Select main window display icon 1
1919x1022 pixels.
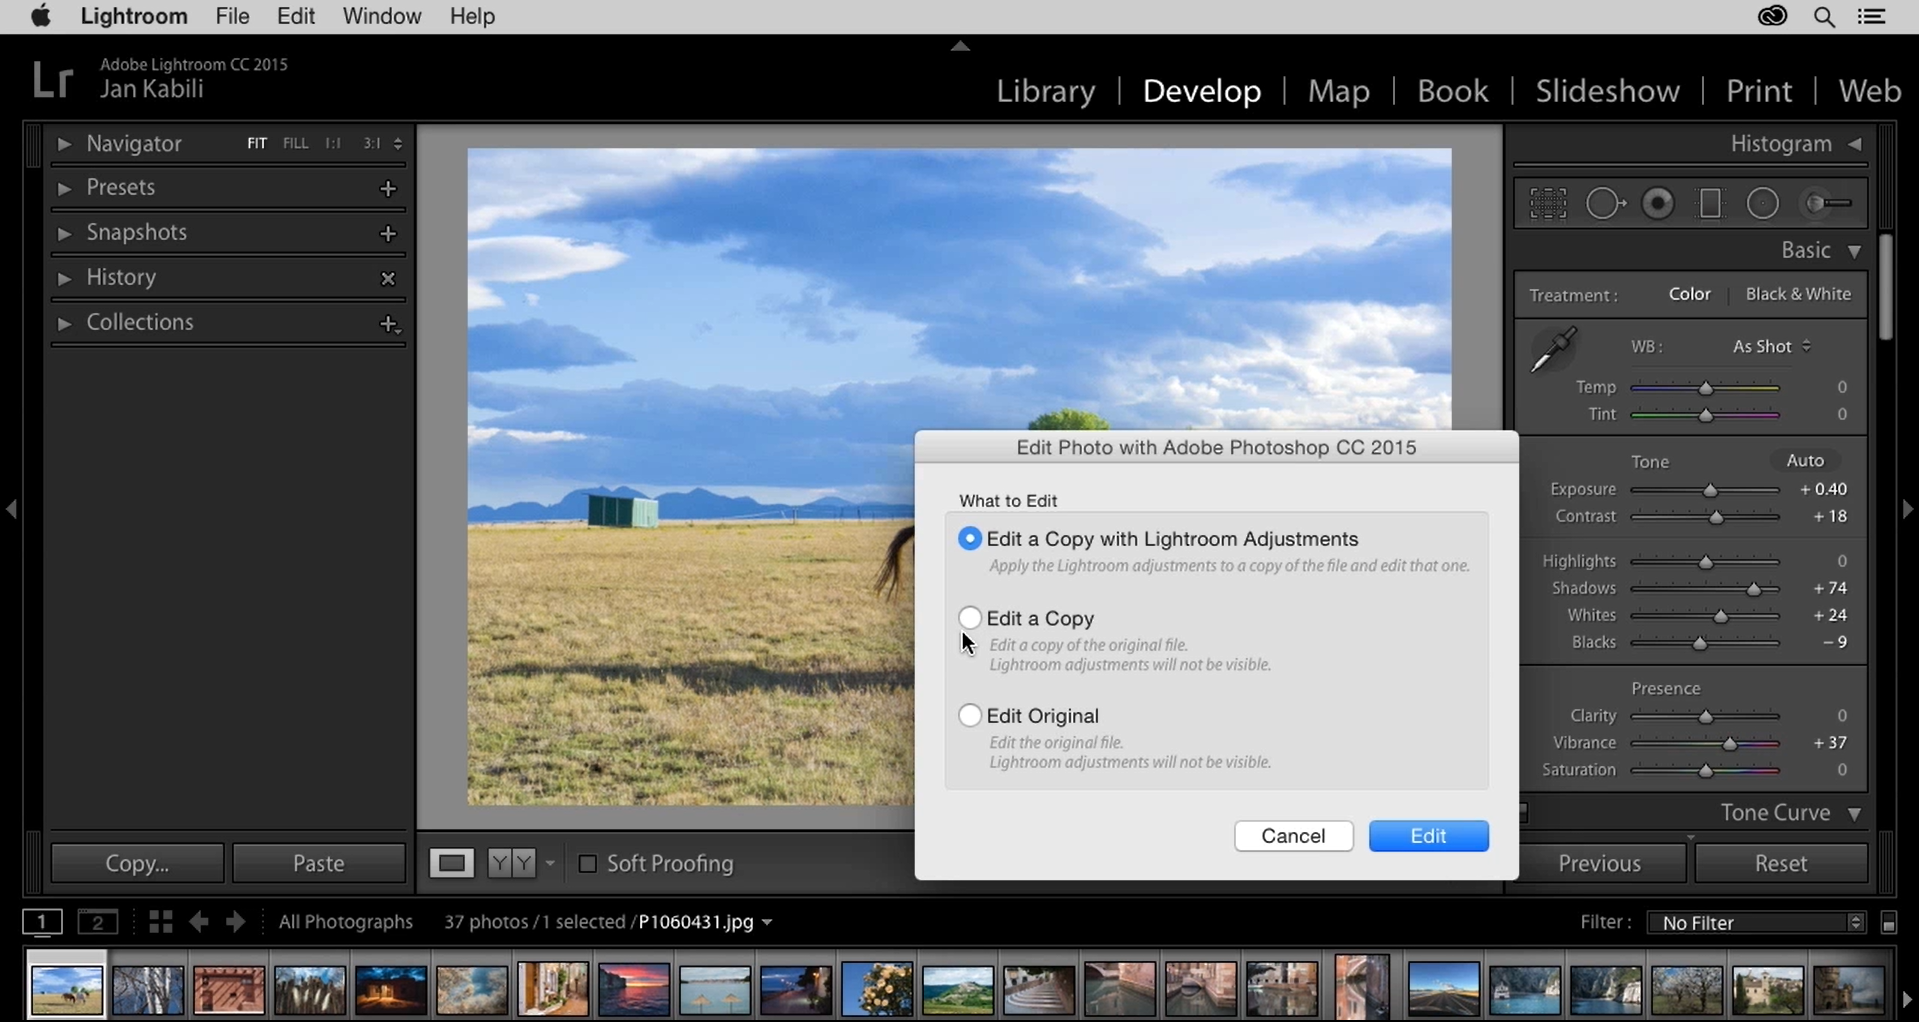42,922
